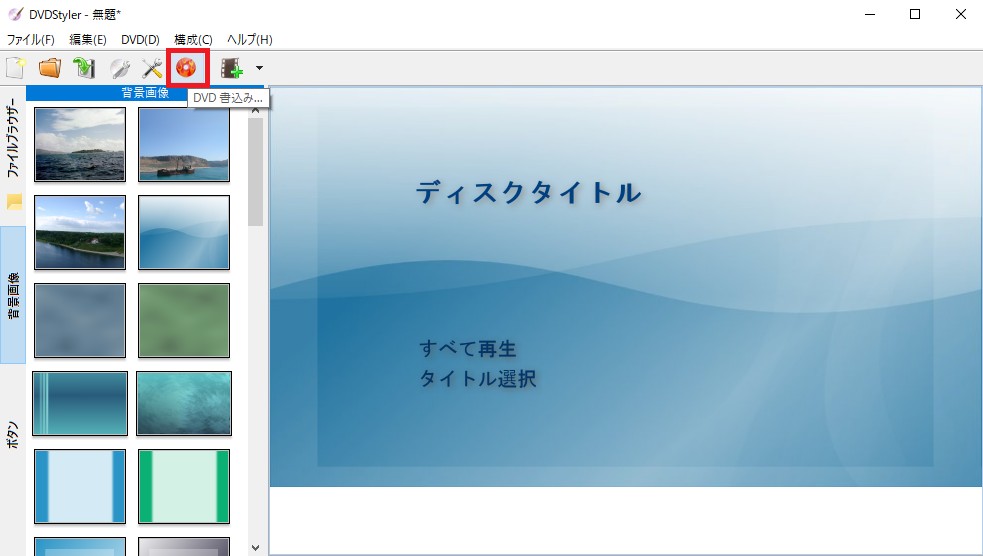Screen dimensions: 983x556
Task: Select the blurry green background thumbnail
Action: pyautogui.click(x=184, y=320)
